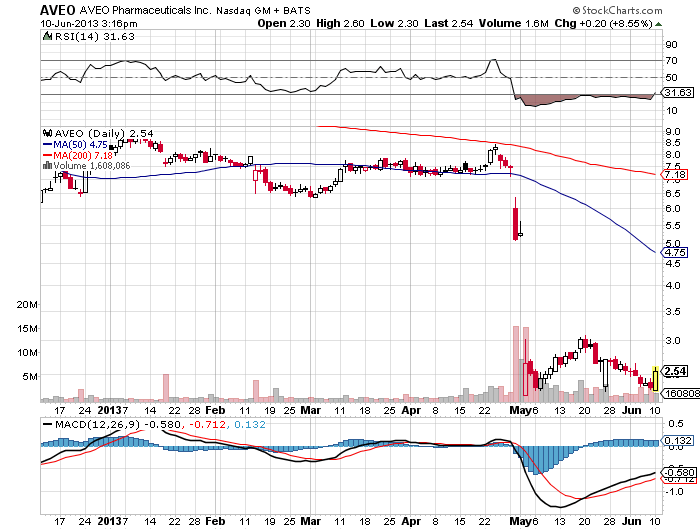Click the 3.5 label on the price axis
This screenshot has width=700, height=530.
(673, 311)
